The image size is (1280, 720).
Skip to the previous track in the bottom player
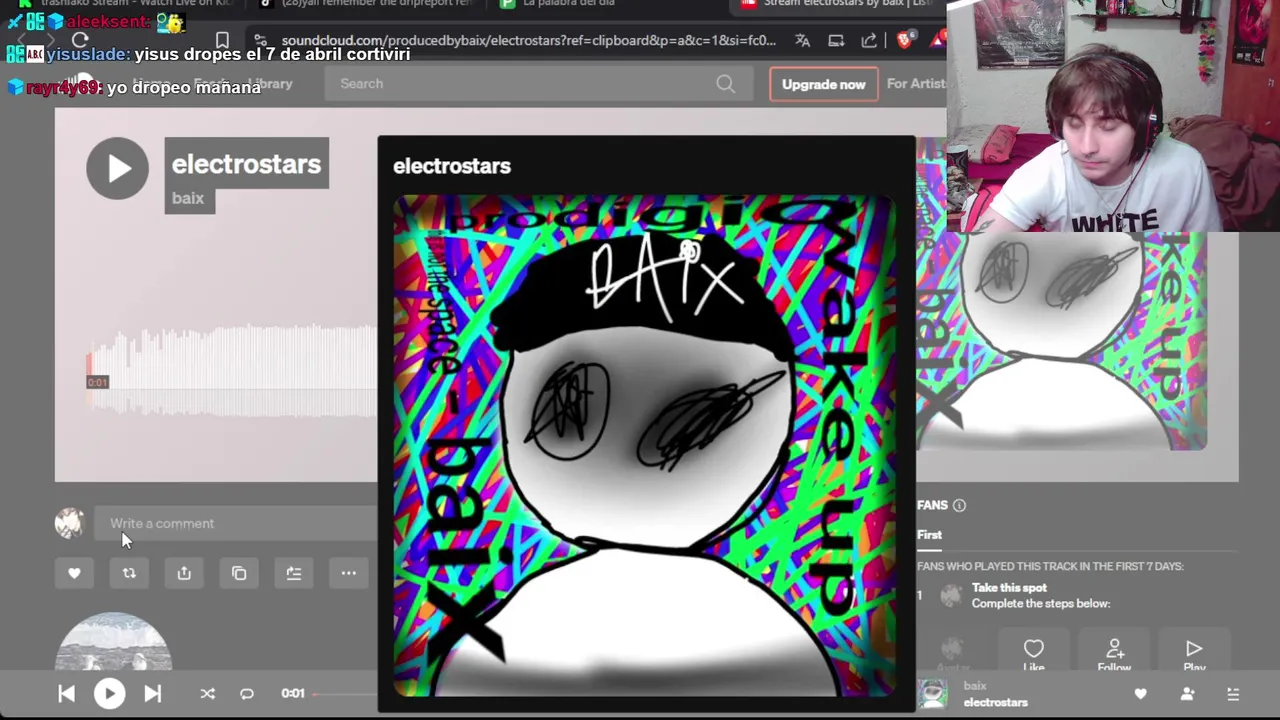pyautogui.click(x=66, y=693)
